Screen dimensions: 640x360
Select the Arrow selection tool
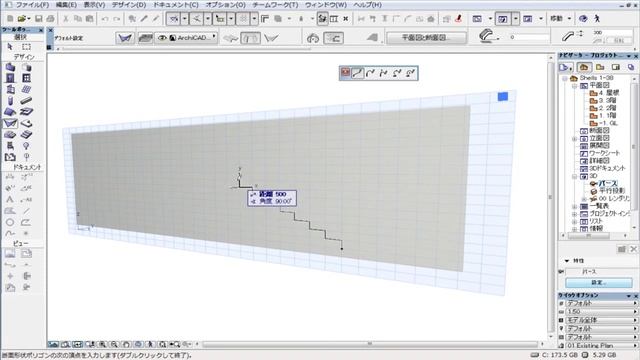coord(10,47)
